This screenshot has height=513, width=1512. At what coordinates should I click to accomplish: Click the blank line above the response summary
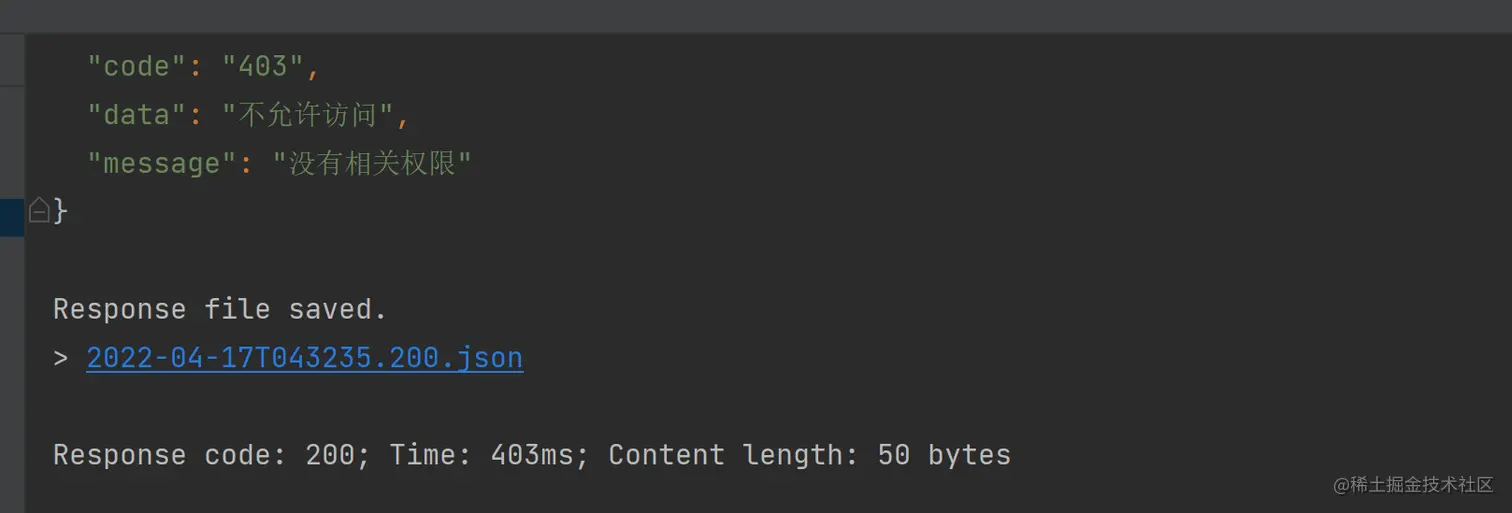pyautogui.click(x=400, y=407)
